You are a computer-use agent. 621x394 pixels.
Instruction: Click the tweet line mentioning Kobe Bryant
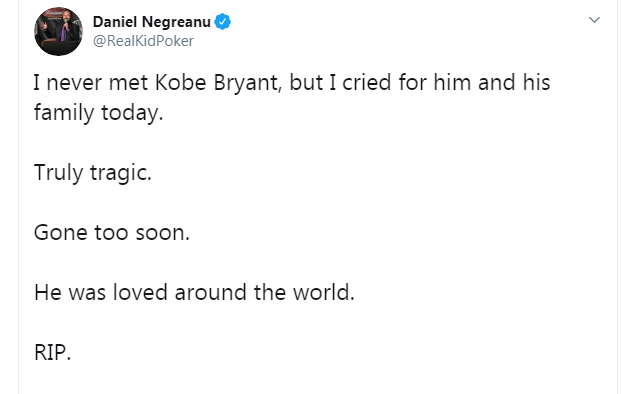click(292, 83)
